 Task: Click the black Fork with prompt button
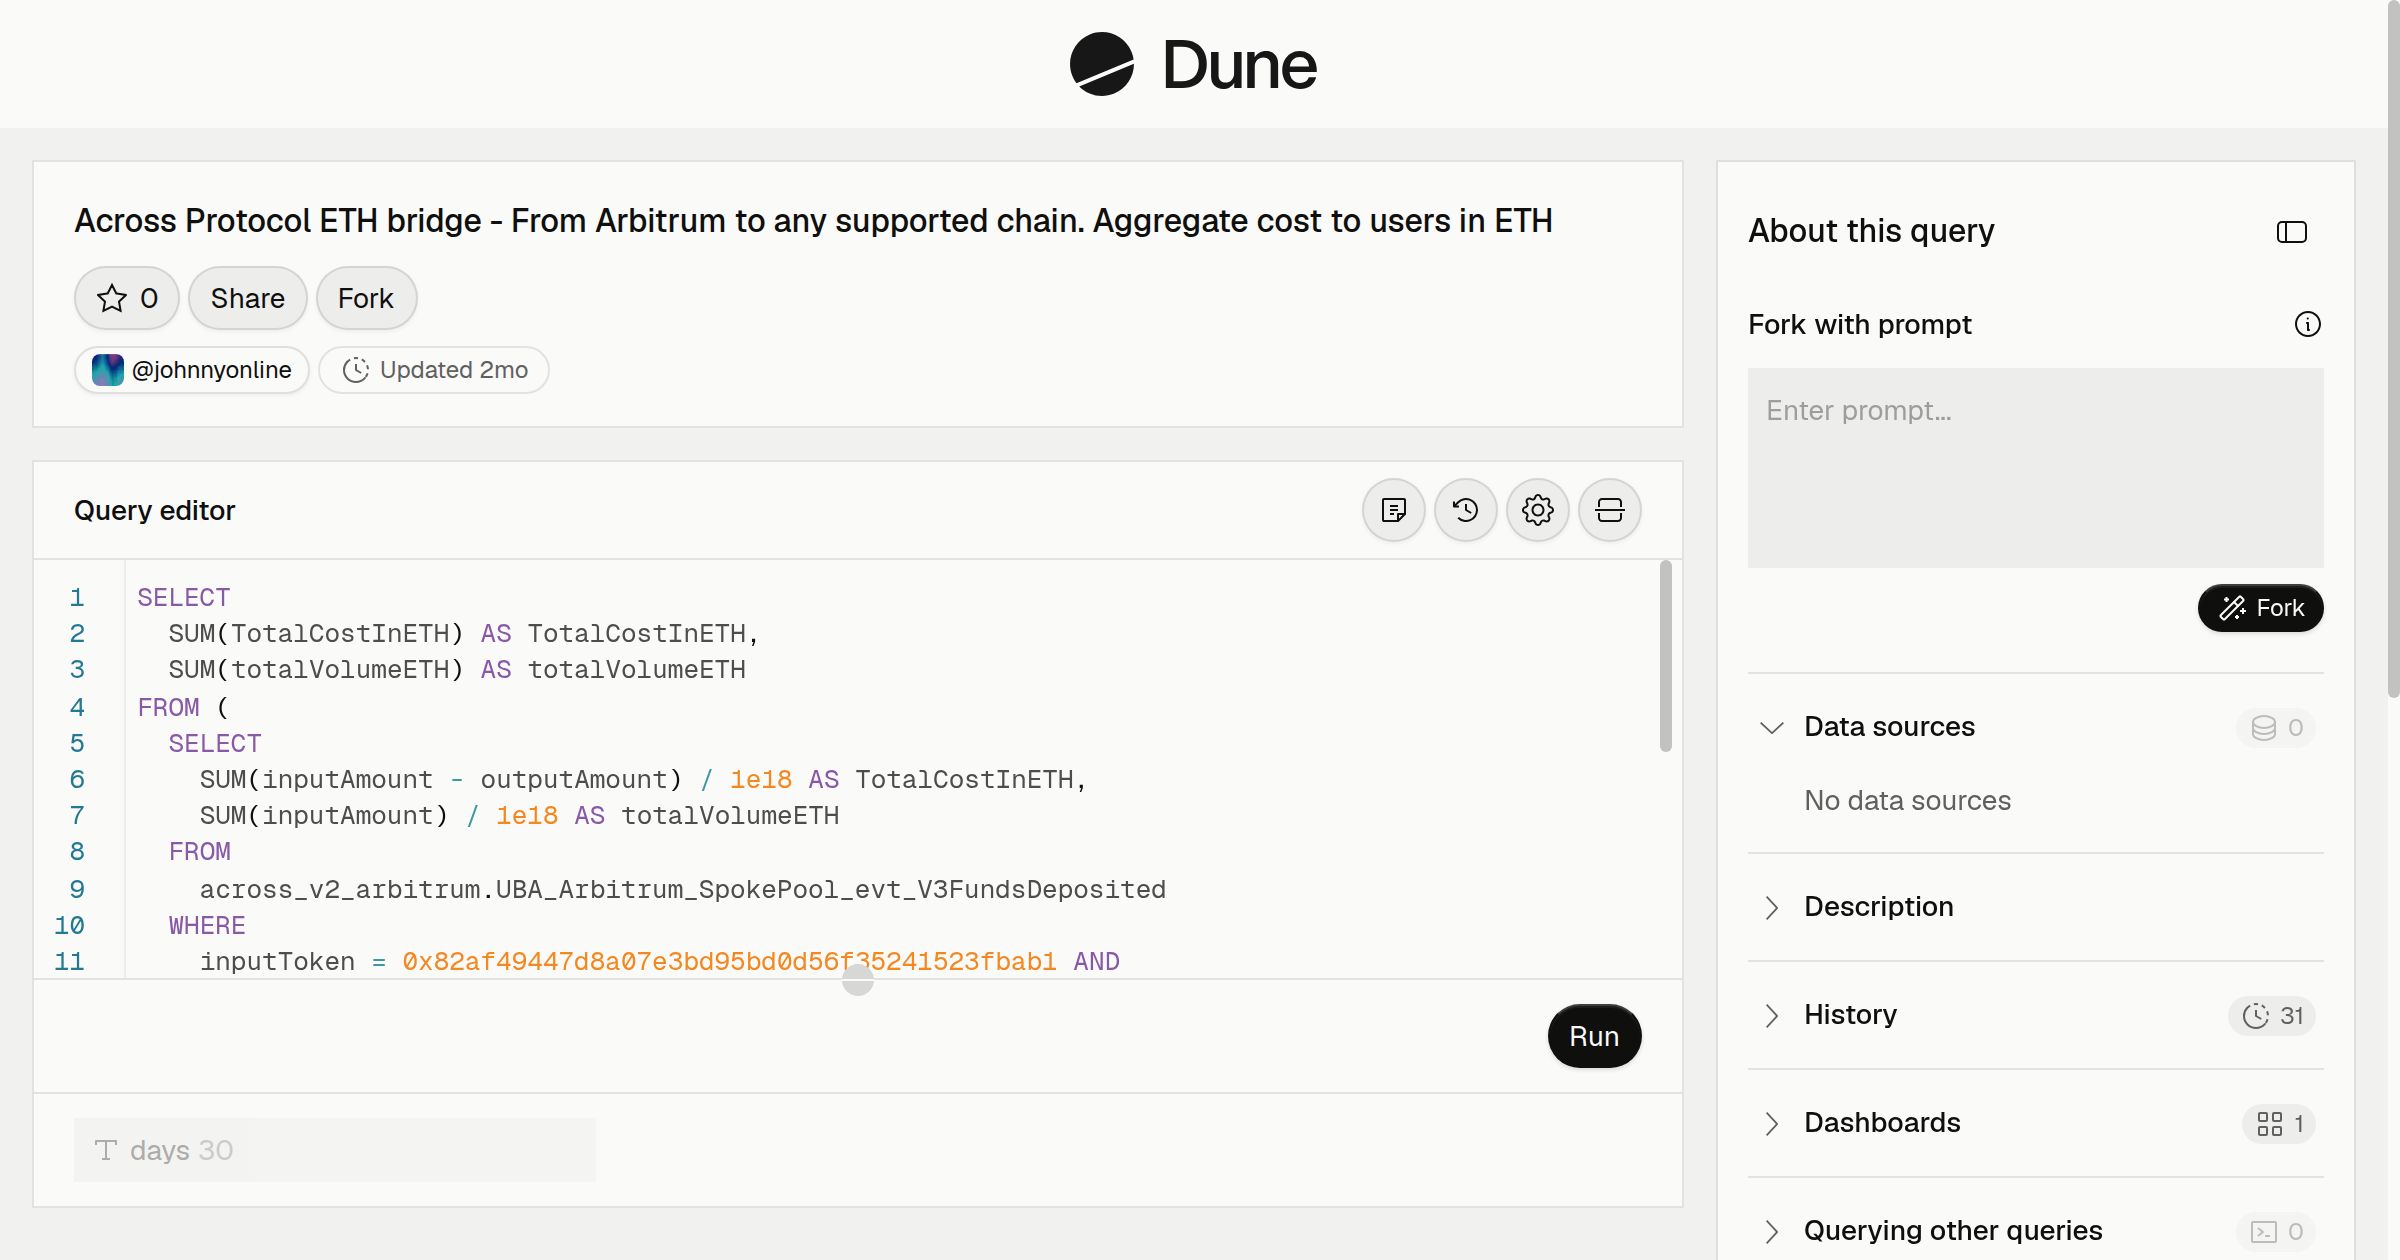click(2260, 608)
